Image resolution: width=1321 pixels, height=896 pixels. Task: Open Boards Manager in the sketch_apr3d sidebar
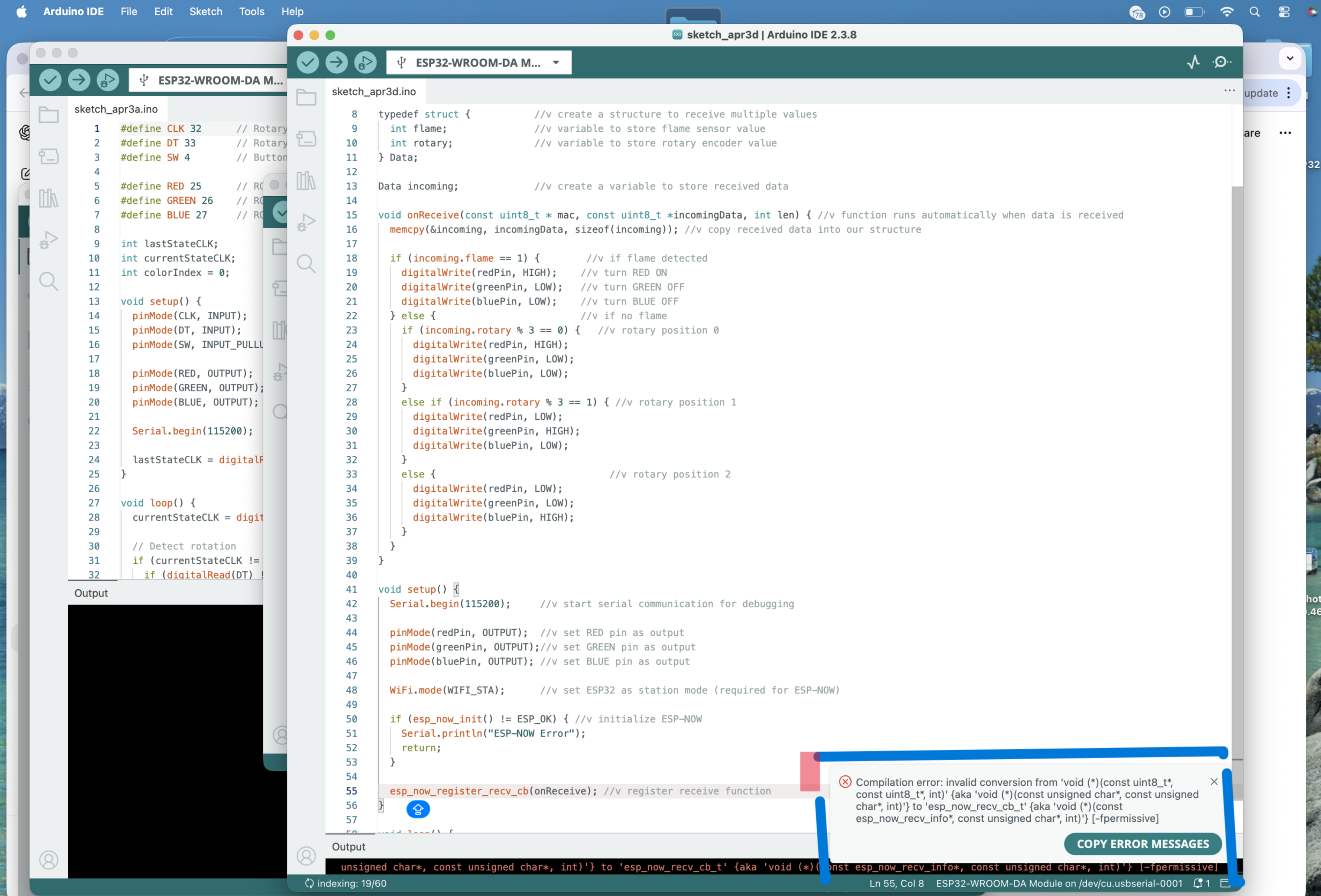(x=306, y=139)
